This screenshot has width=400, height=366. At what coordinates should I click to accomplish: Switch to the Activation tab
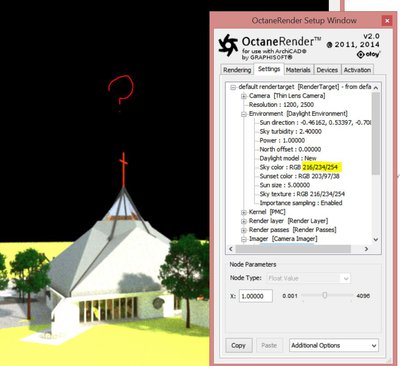(x=357, y=70)
